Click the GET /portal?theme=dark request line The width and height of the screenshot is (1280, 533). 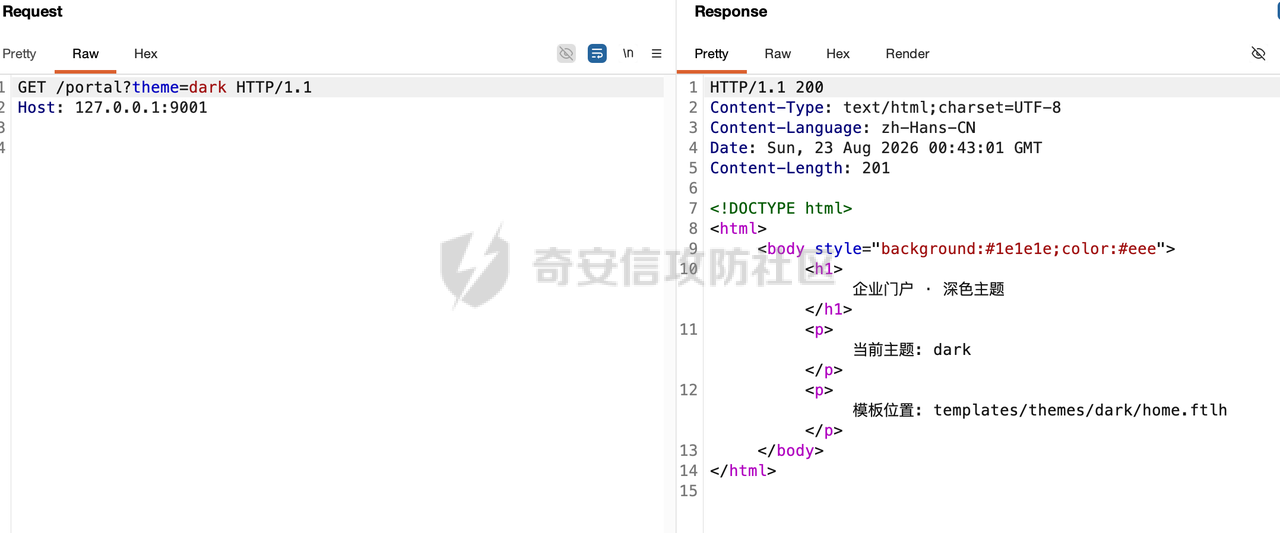(x=165, y=88)
